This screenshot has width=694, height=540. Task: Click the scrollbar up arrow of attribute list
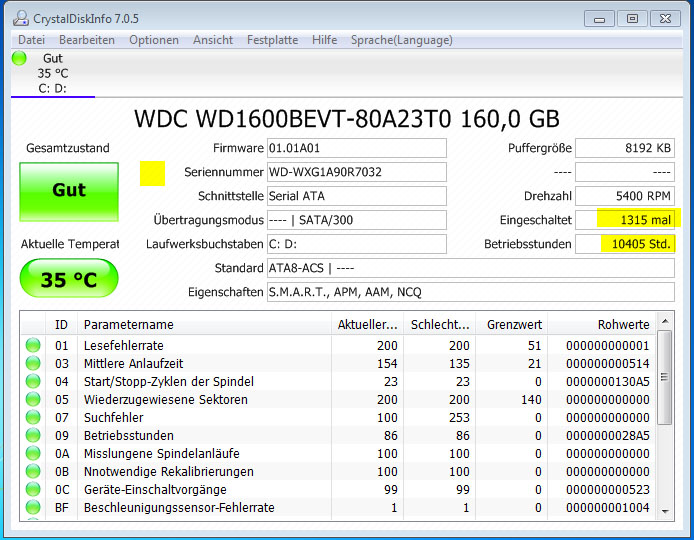664,321
